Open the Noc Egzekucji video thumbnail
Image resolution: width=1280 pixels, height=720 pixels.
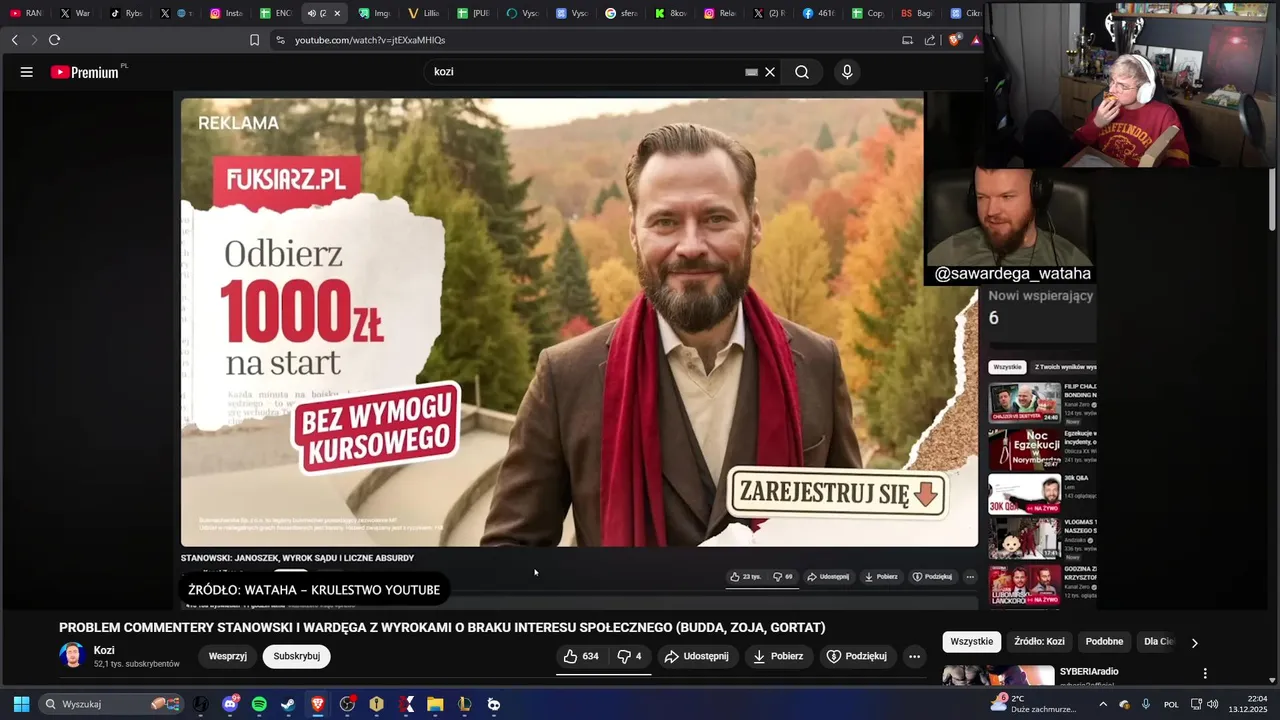(1024, 449)
